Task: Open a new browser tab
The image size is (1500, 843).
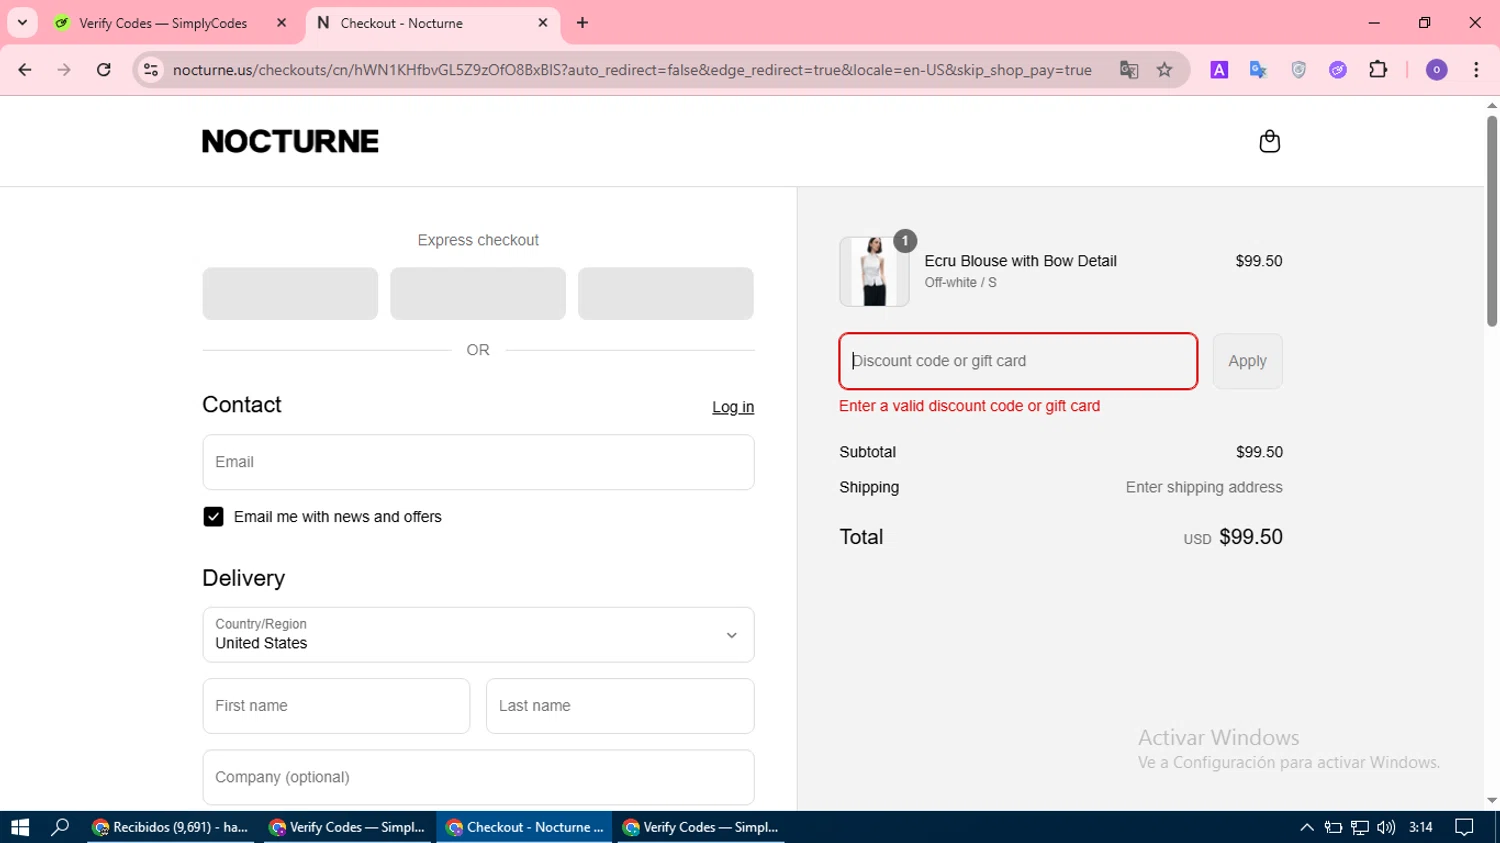Action: tap(583, 23)
